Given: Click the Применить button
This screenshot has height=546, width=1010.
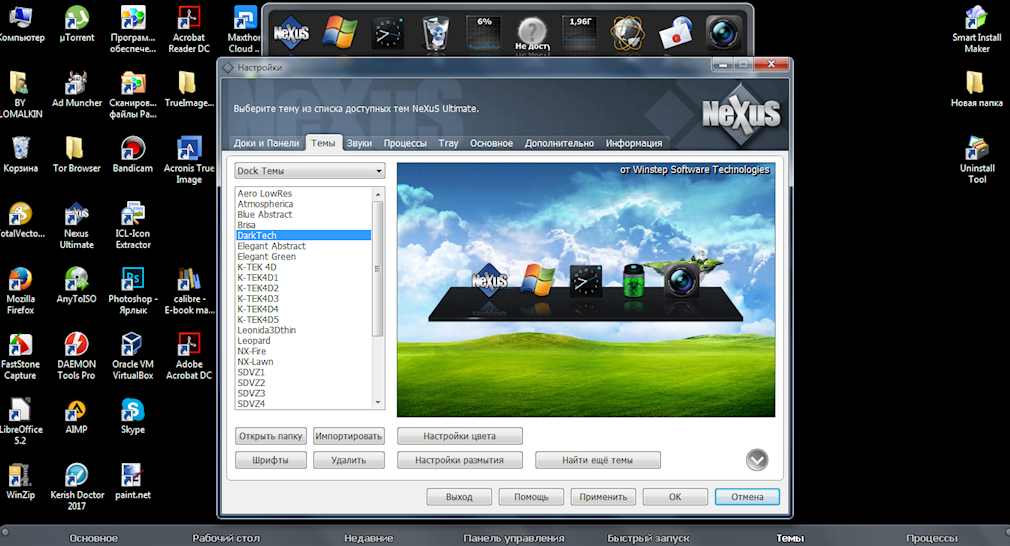Looking at the screenshot, I should click(x=603, y=496).
